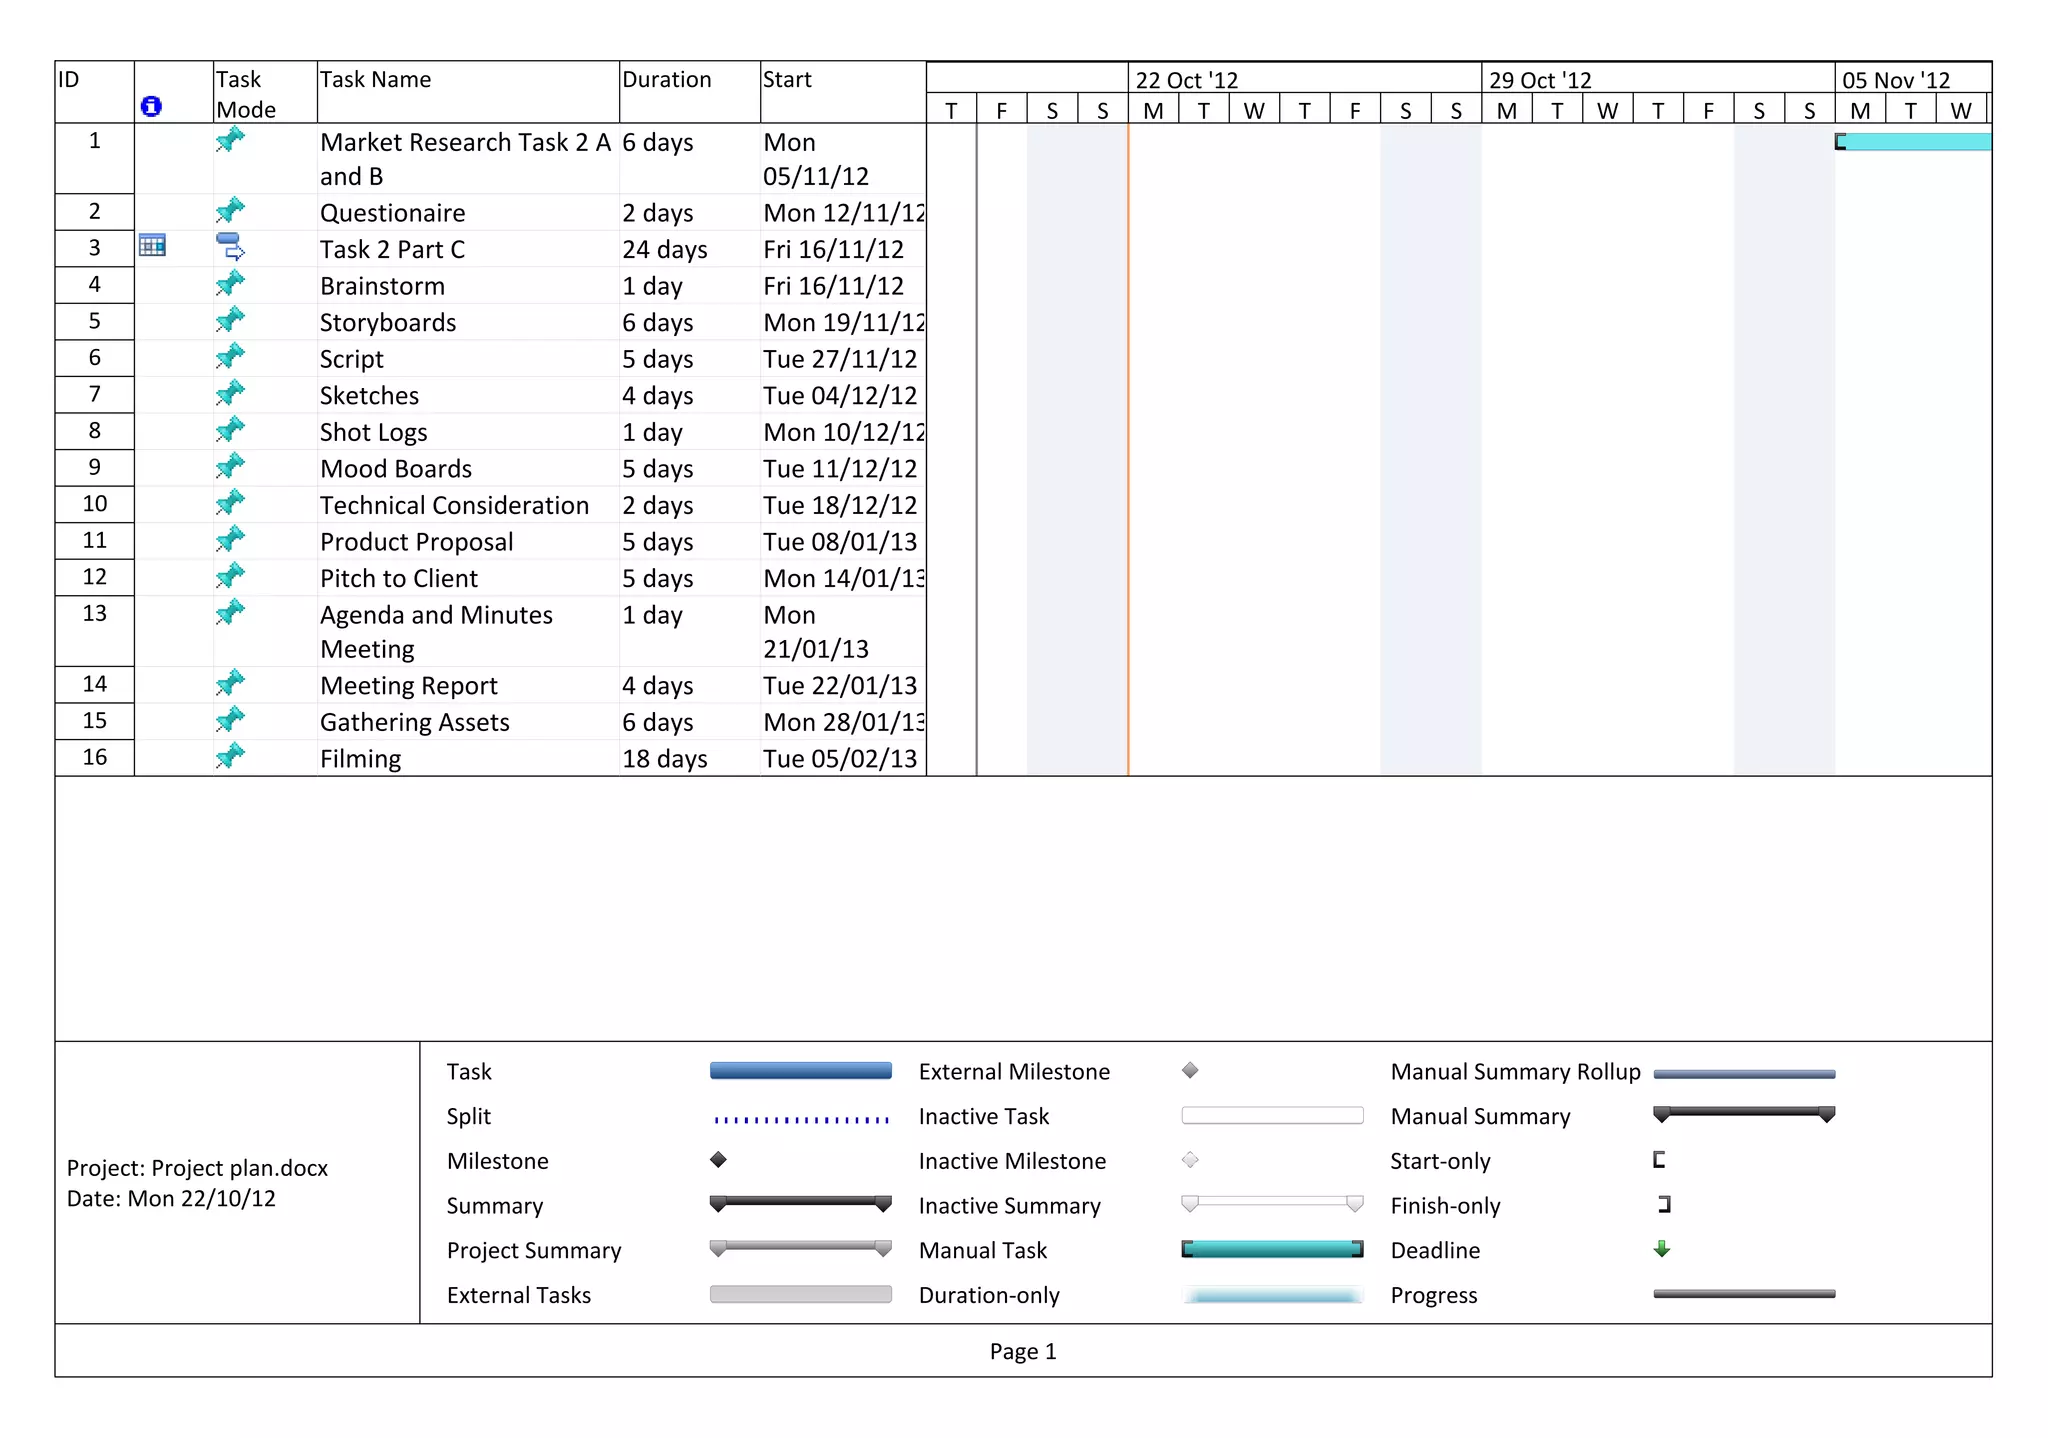Click the green Deadline arrow in legend
The width and height of the screenshot is (2048, 1438).
coord(1661,1249)
